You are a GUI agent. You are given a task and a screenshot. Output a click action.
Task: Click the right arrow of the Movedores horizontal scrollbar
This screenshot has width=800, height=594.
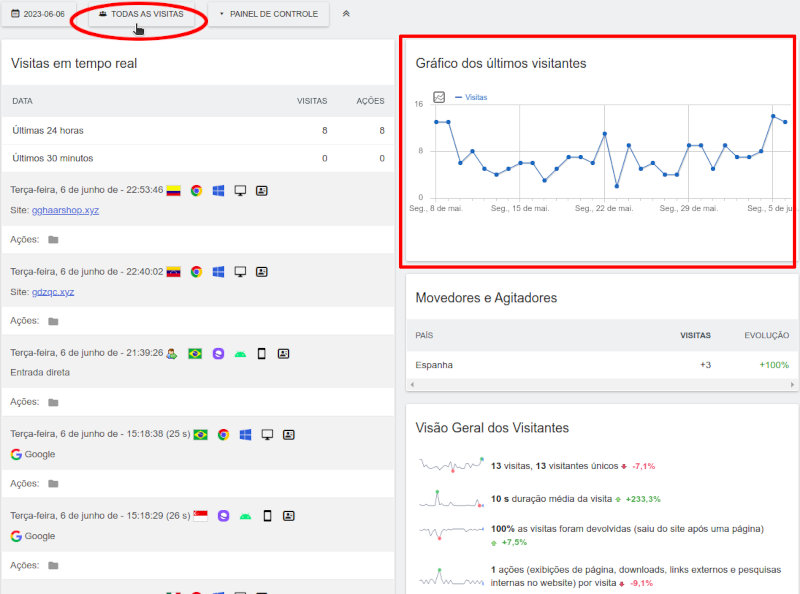794,385
